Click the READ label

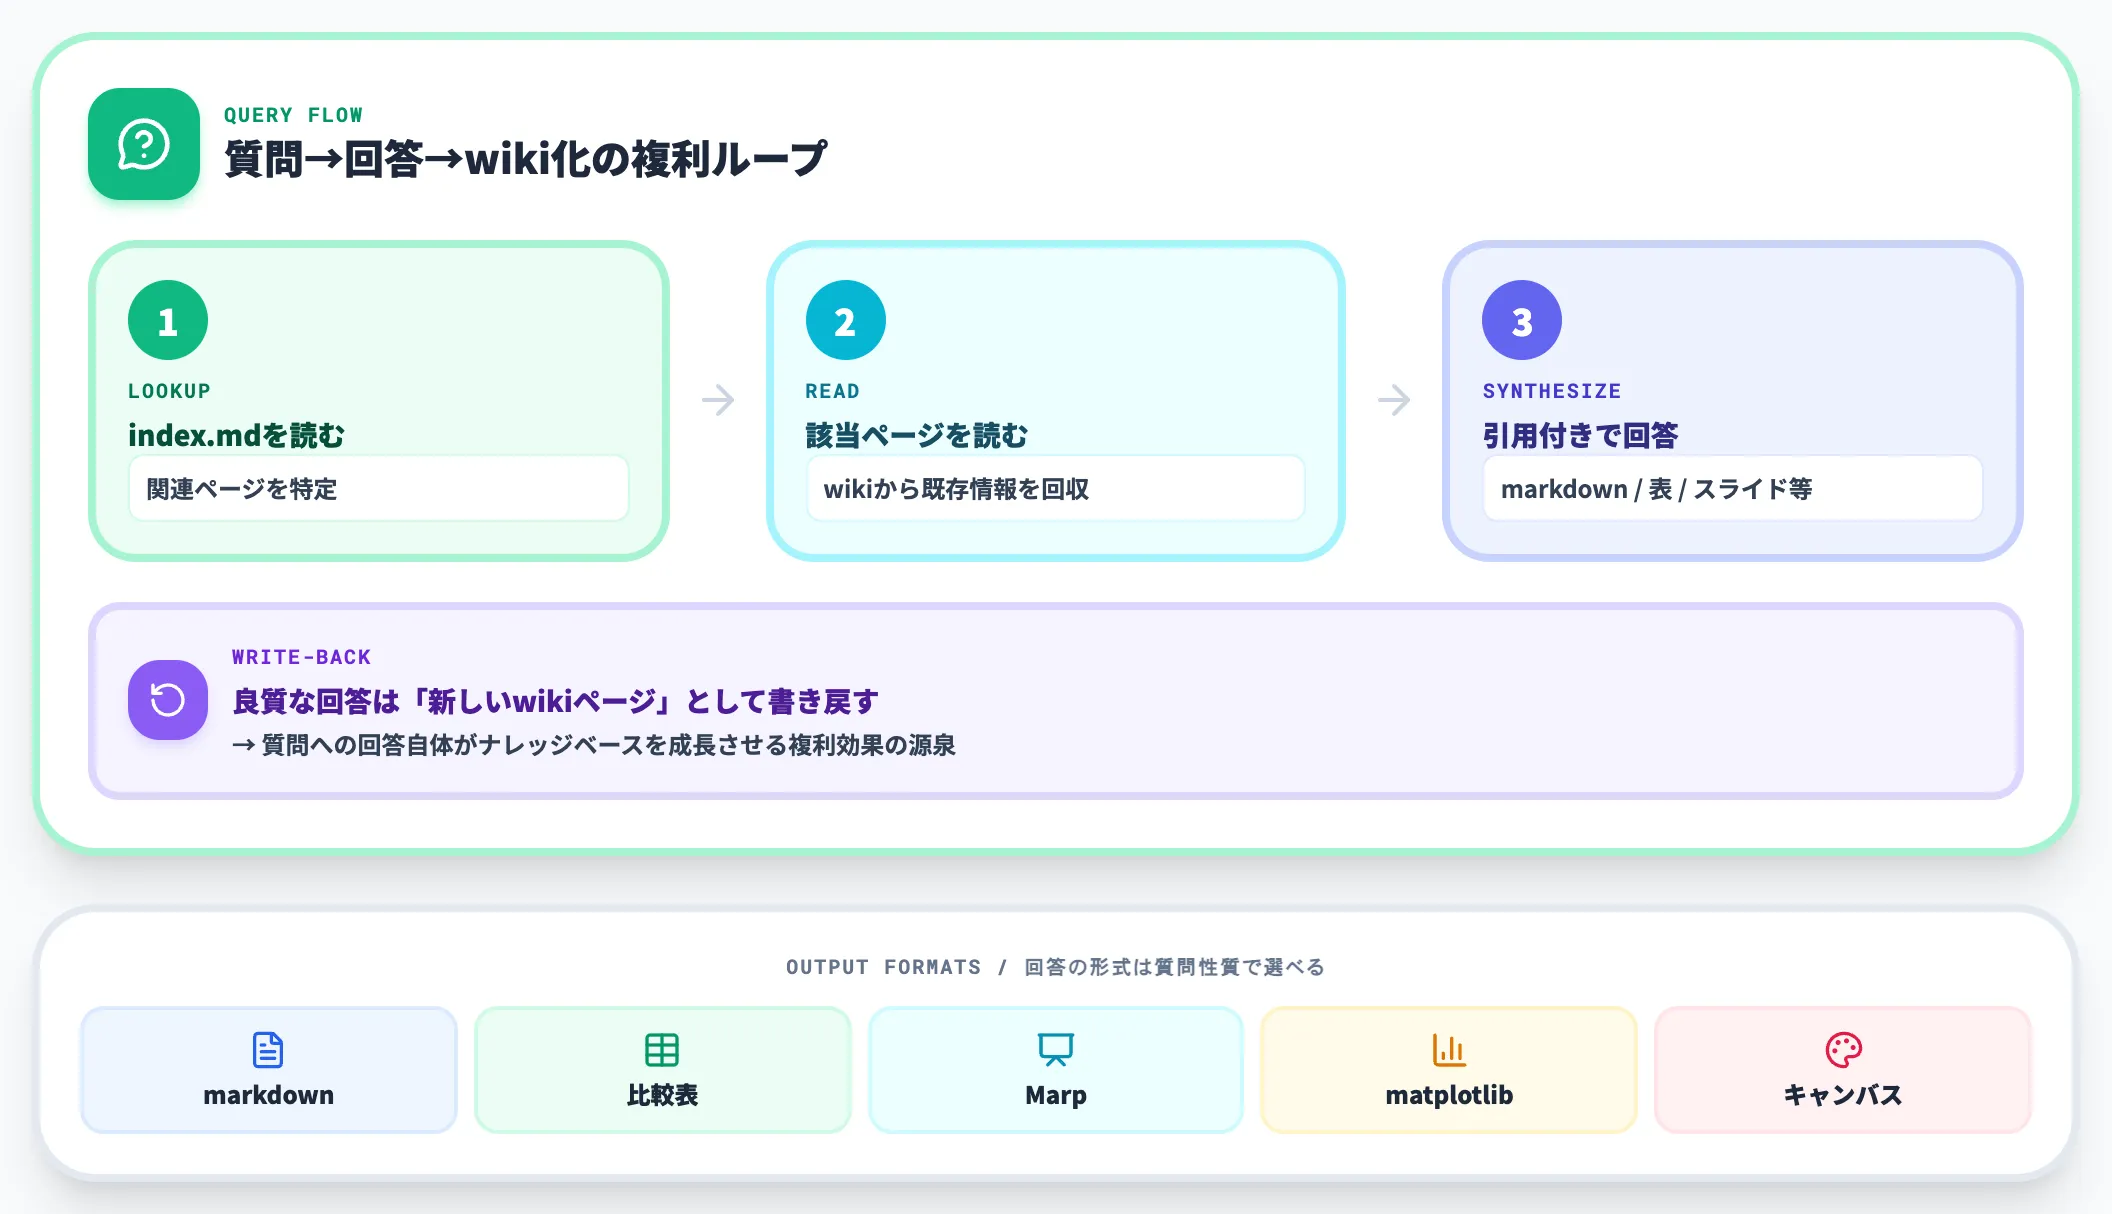tap(832, 391)
